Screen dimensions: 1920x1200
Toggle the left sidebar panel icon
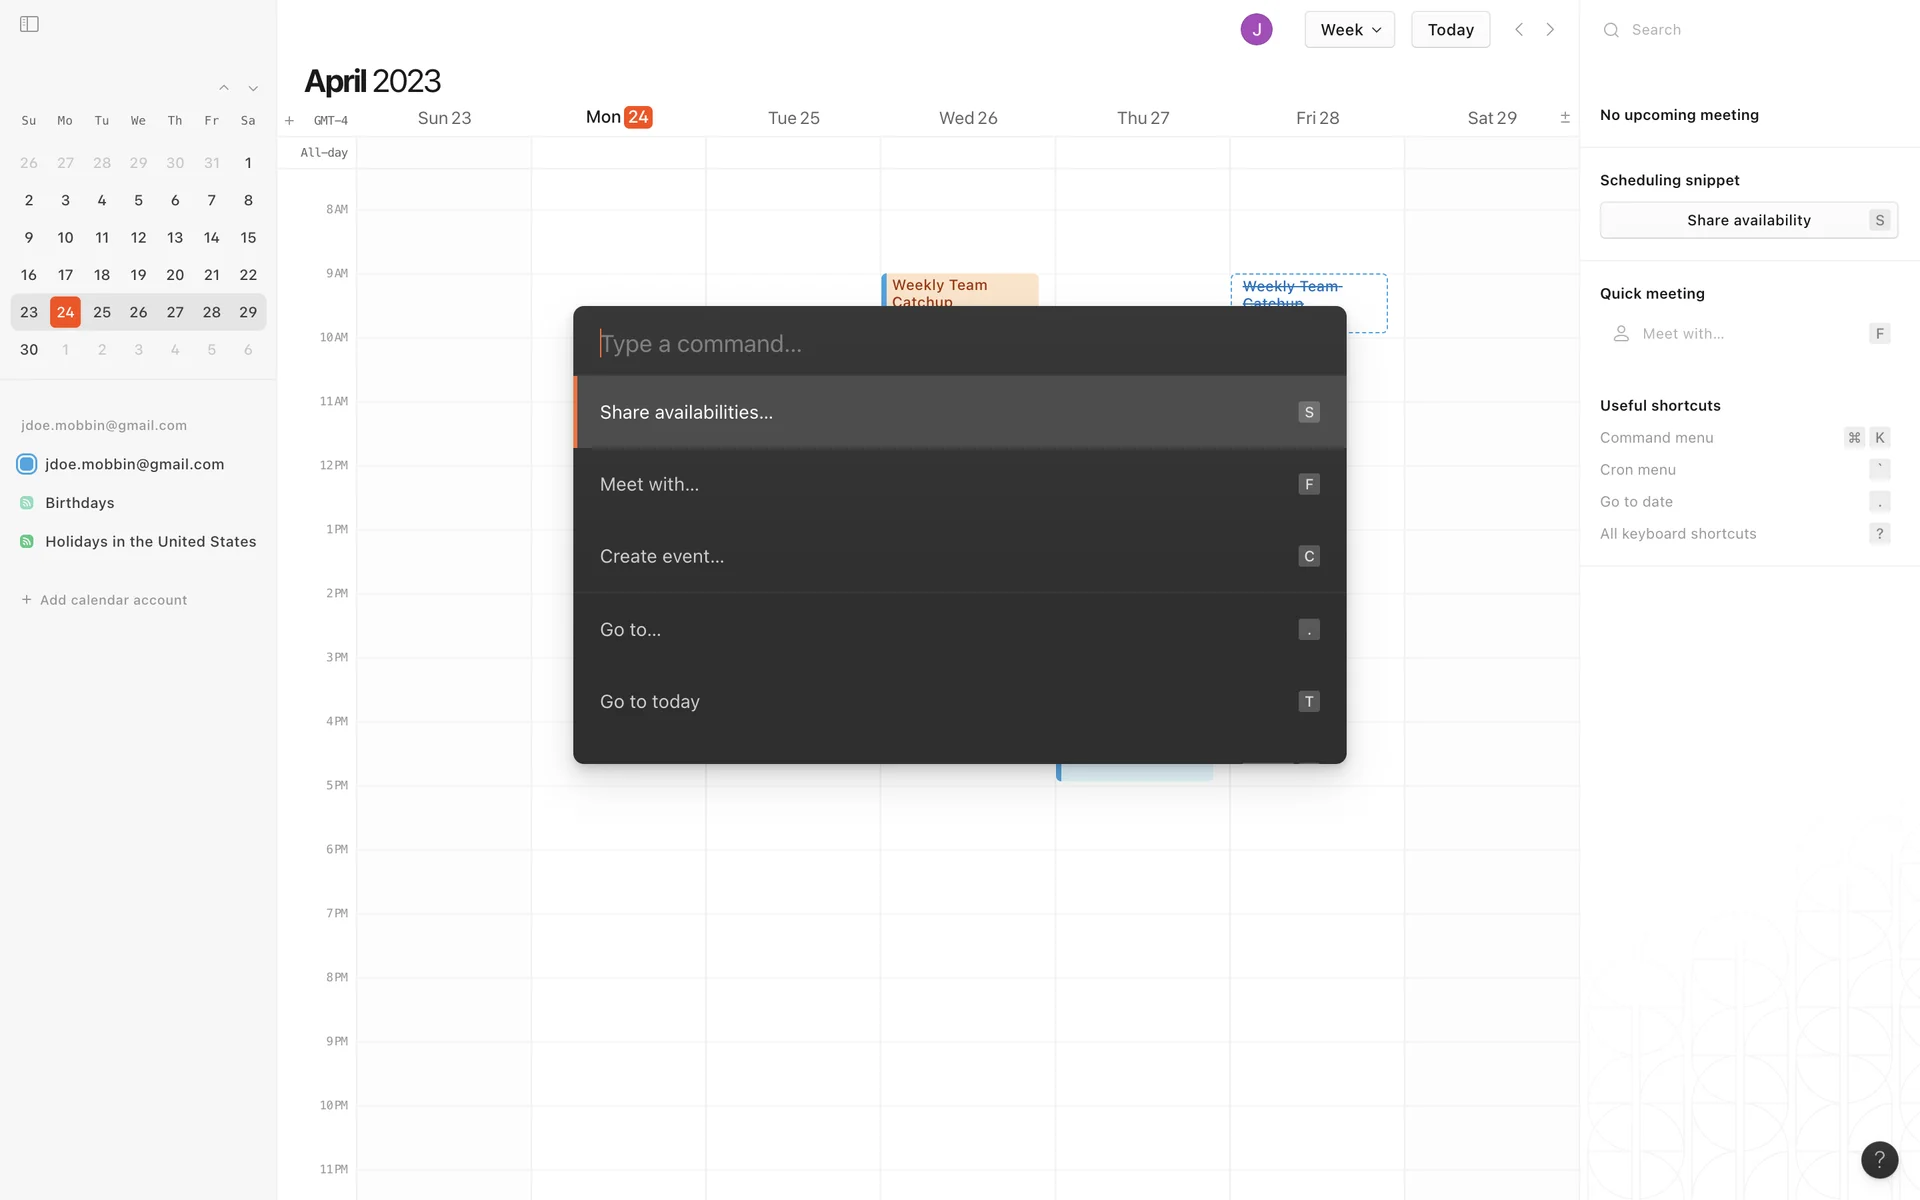(29, 24)
